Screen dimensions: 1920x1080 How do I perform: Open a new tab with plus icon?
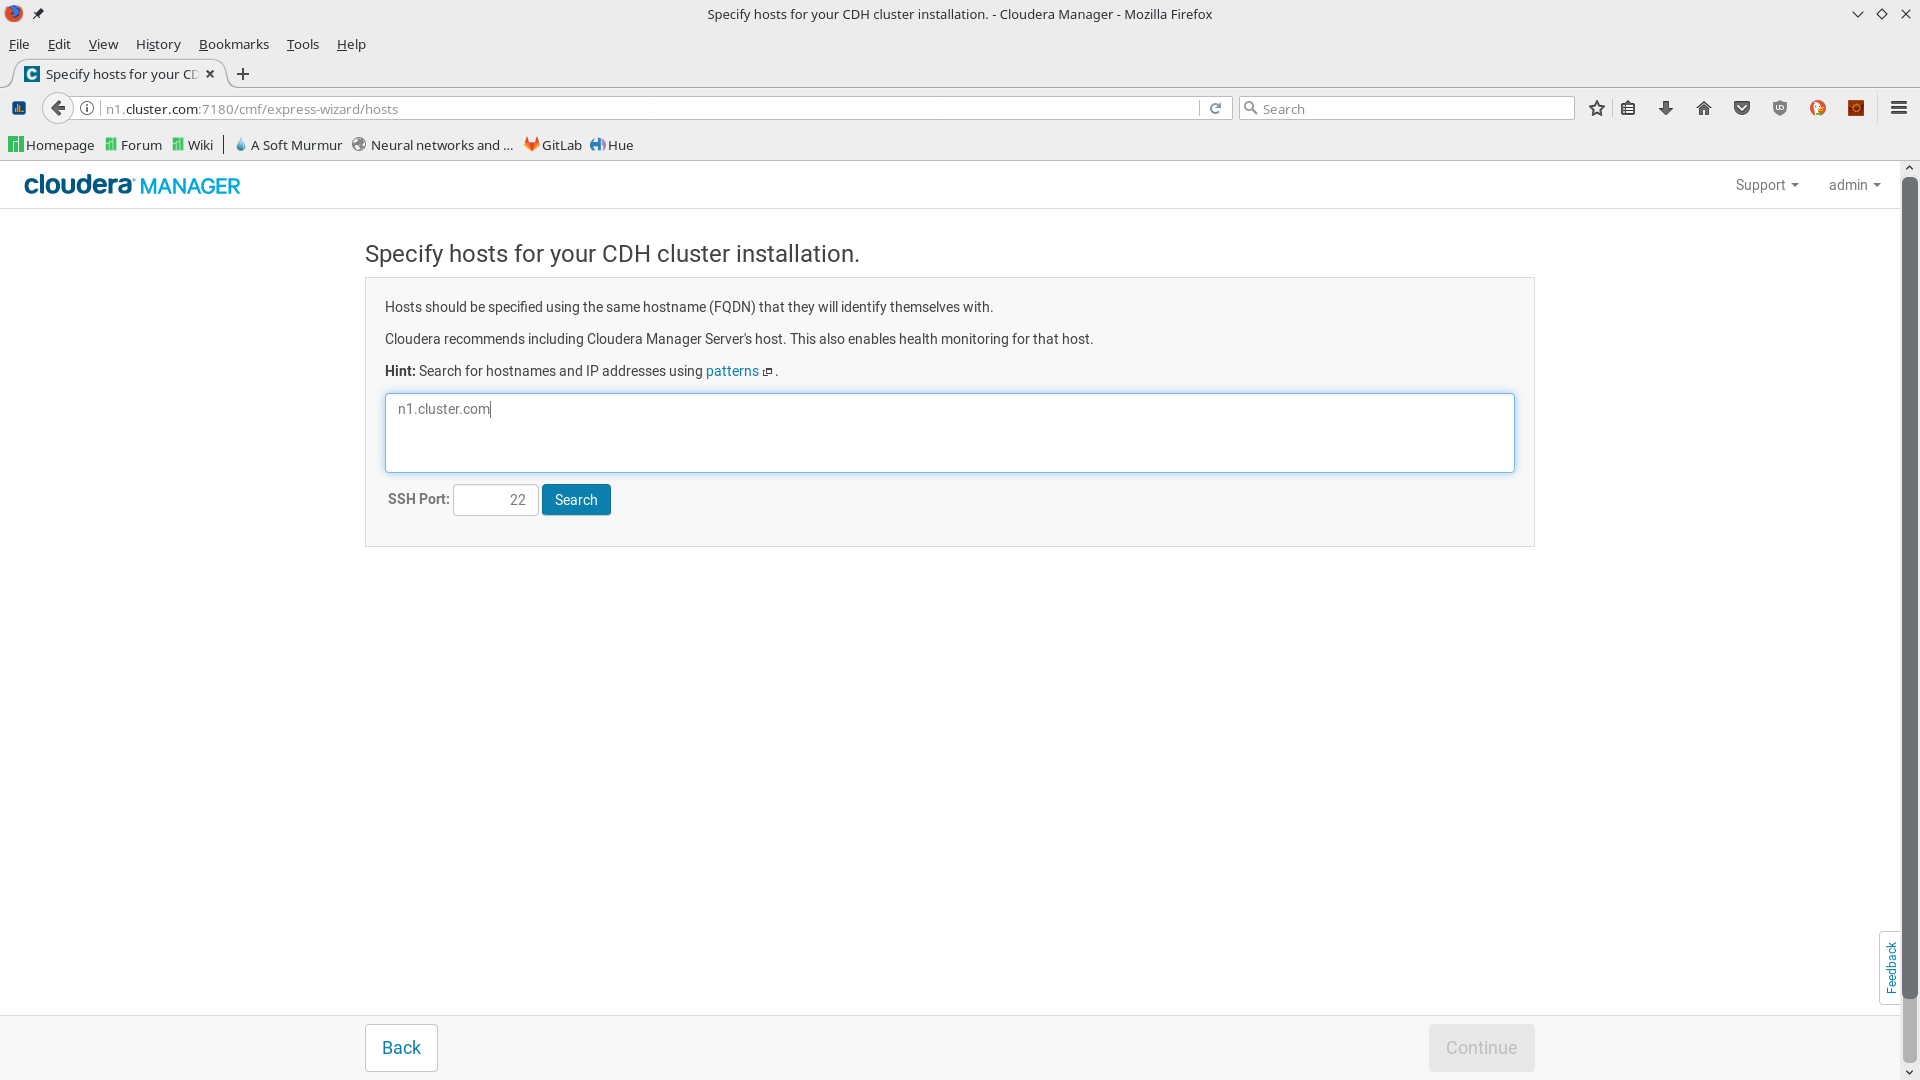243,74
